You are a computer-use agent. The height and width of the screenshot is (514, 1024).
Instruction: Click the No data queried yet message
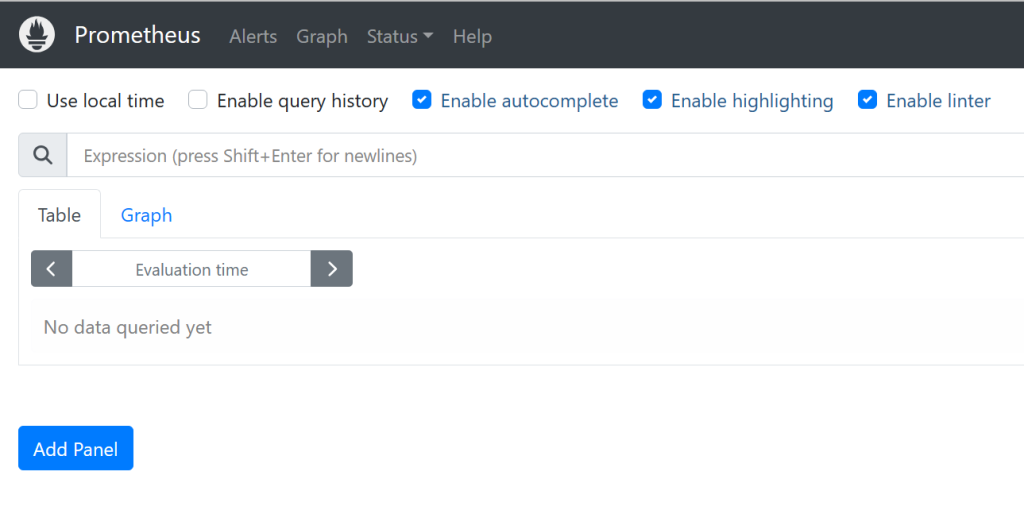coord(128,327)
